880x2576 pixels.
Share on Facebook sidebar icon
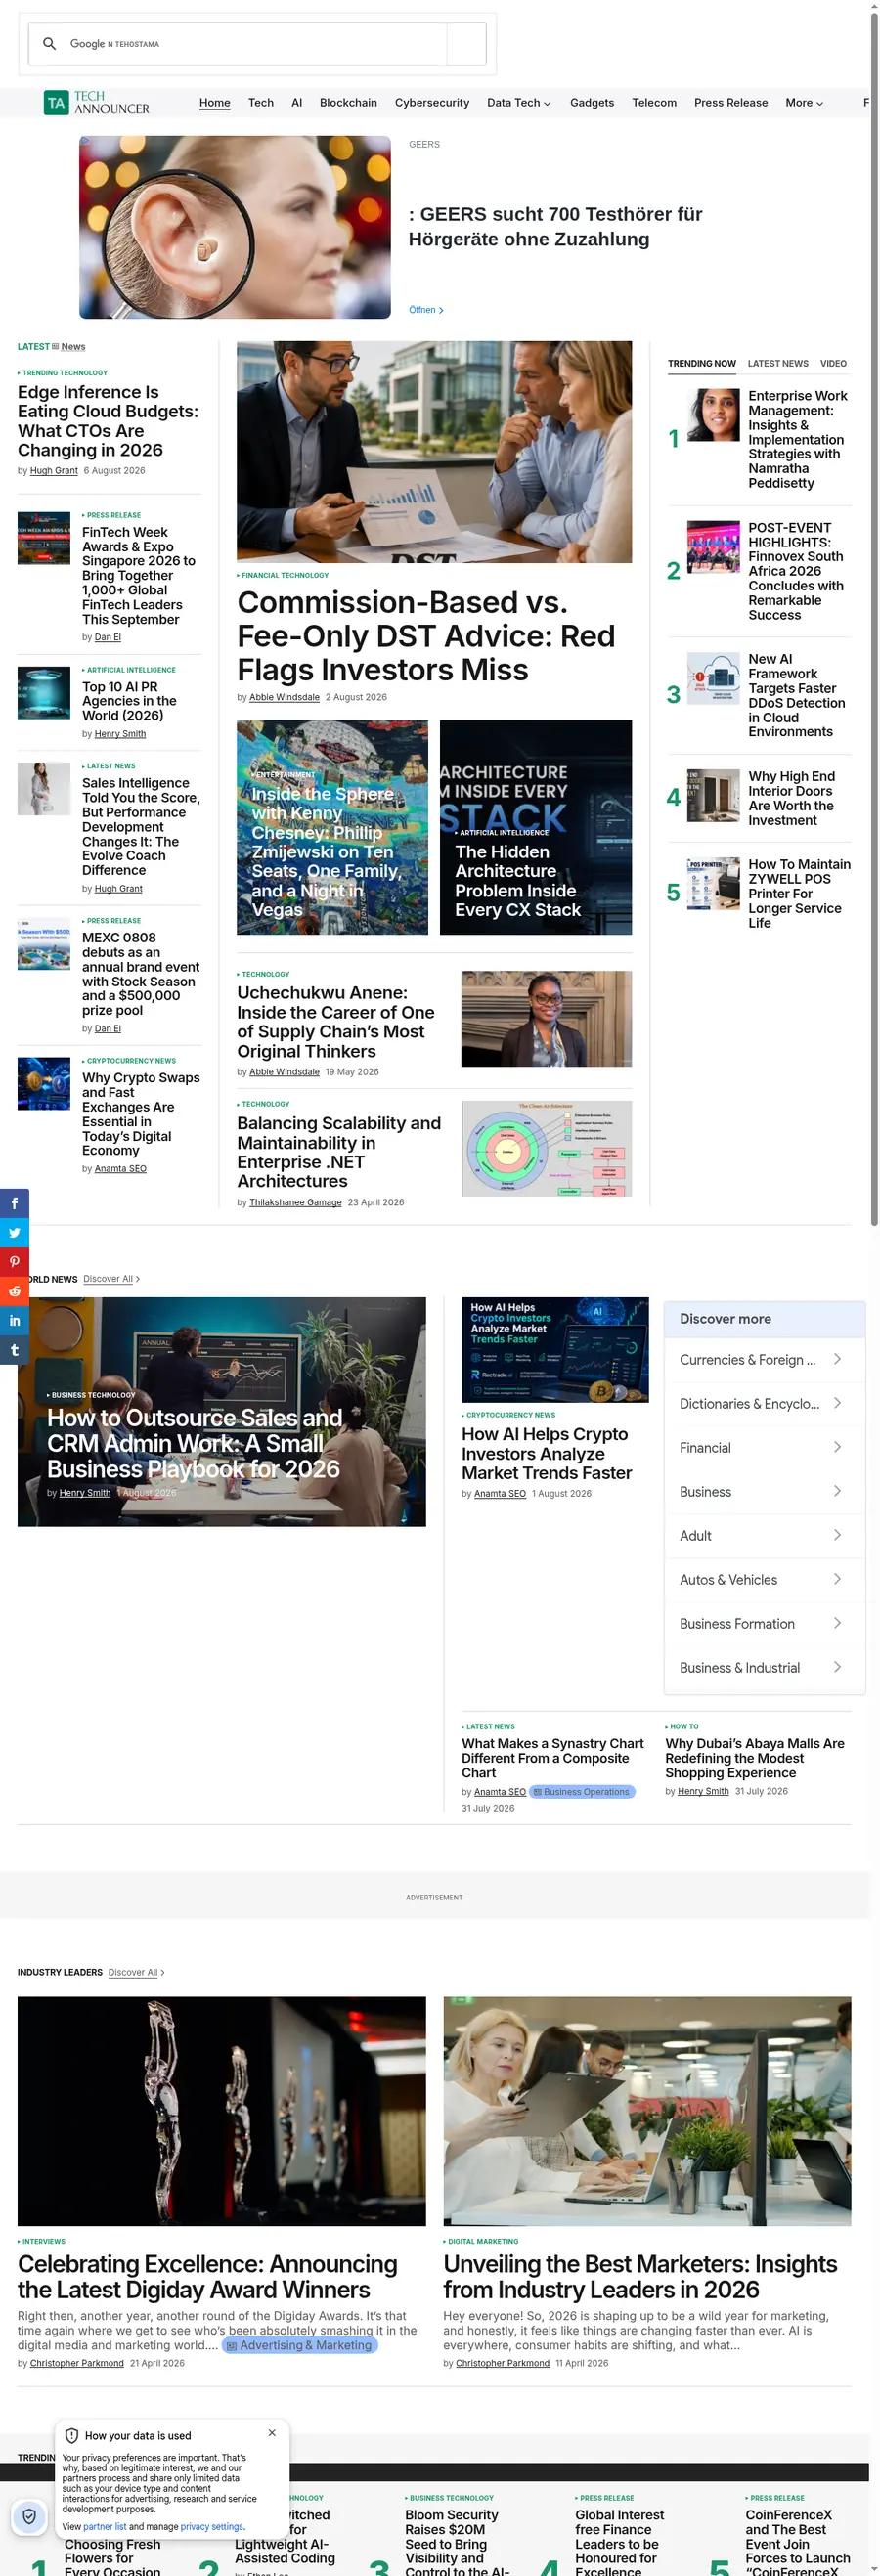[14, 1203]
